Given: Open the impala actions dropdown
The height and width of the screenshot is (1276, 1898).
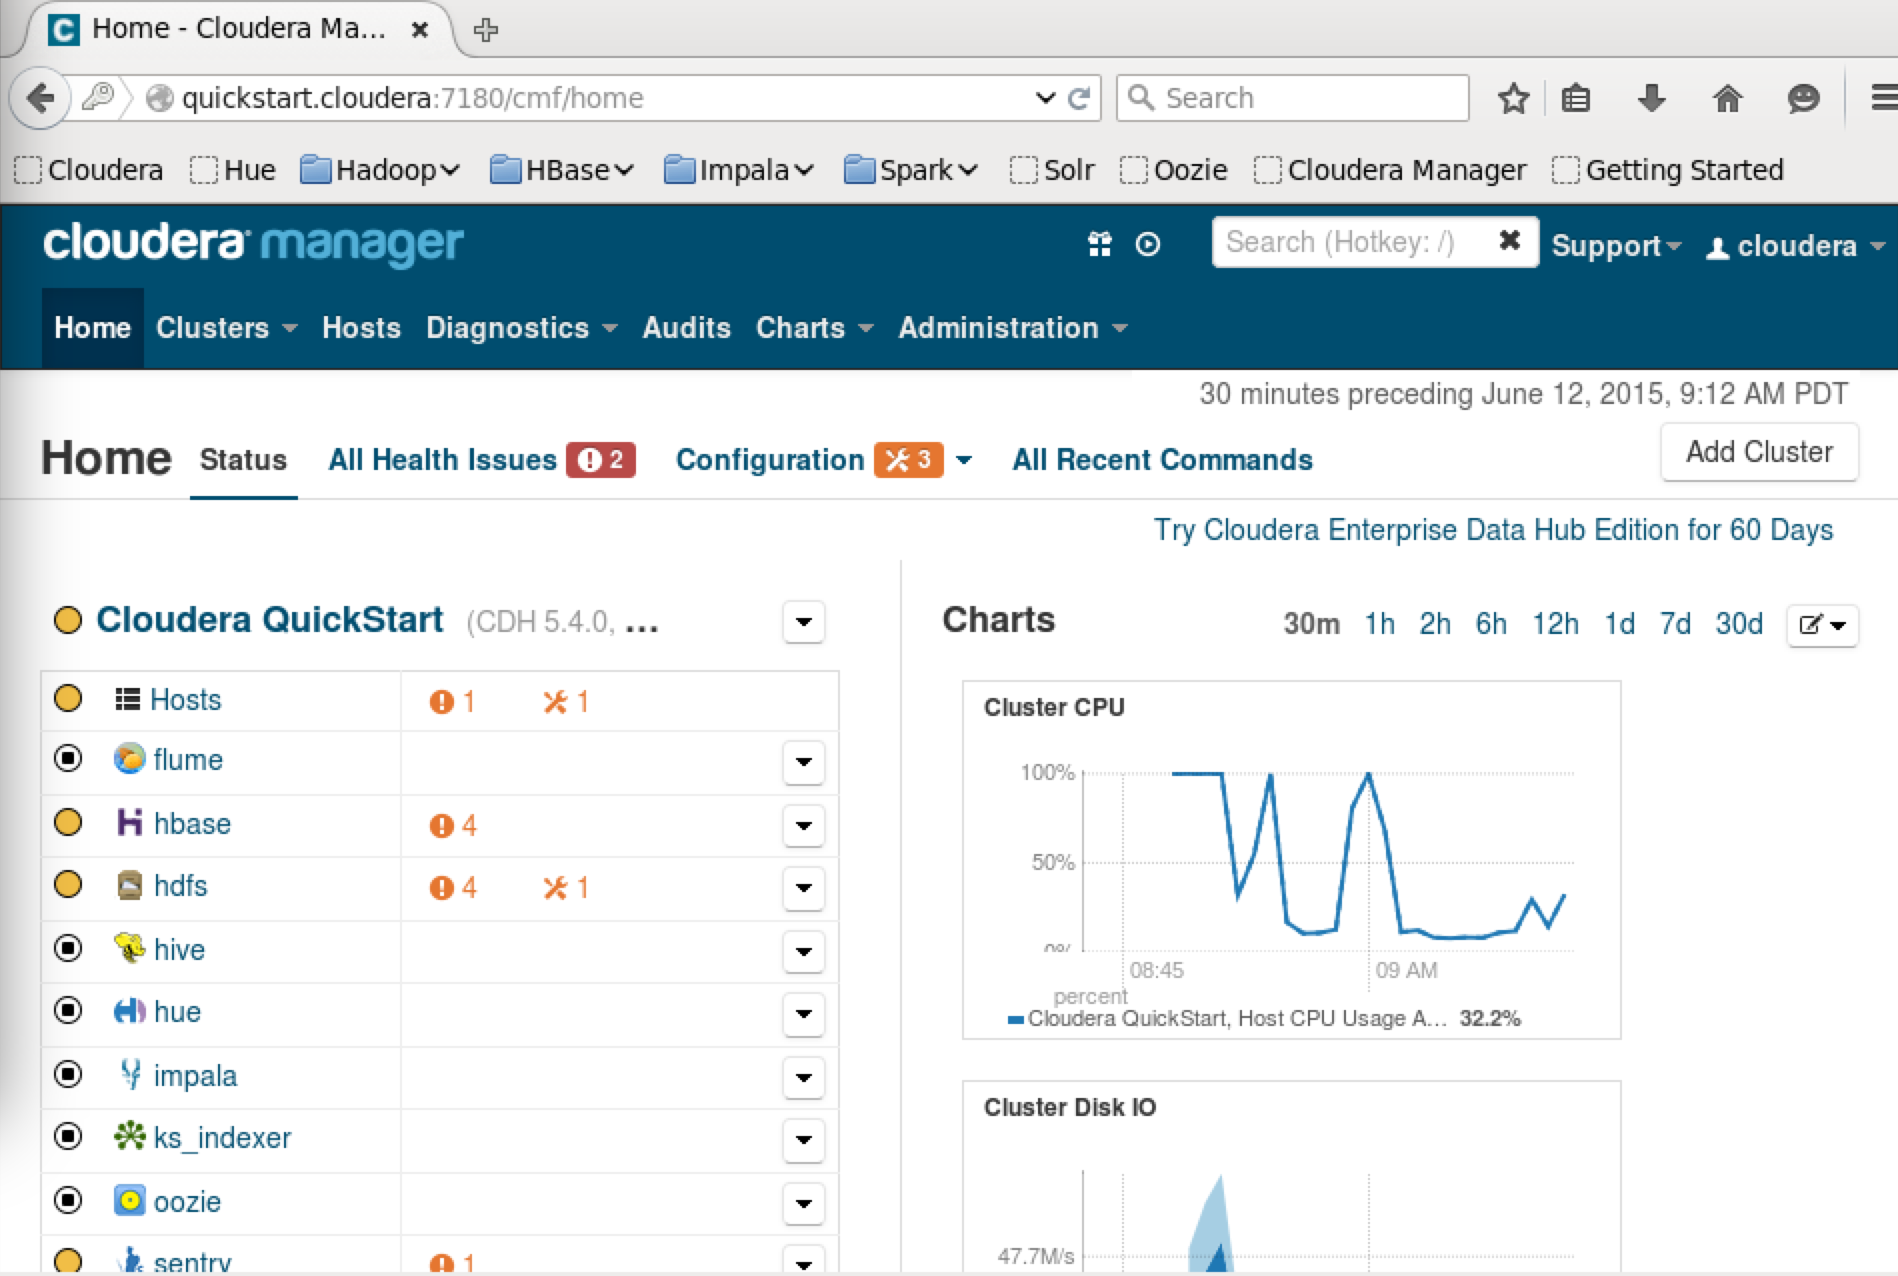Looking at the screenshot, I should (x=804, y=1077).
